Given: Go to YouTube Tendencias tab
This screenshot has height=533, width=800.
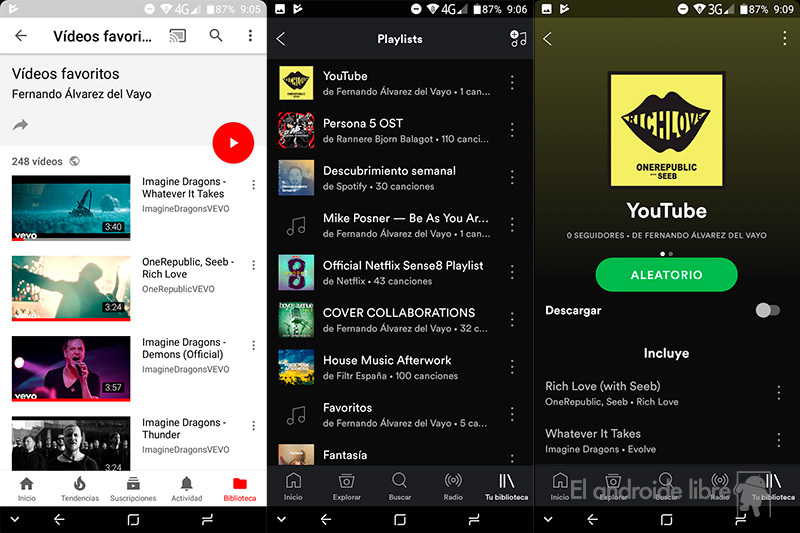Looking at the screenshot, I should pos(80,489).
